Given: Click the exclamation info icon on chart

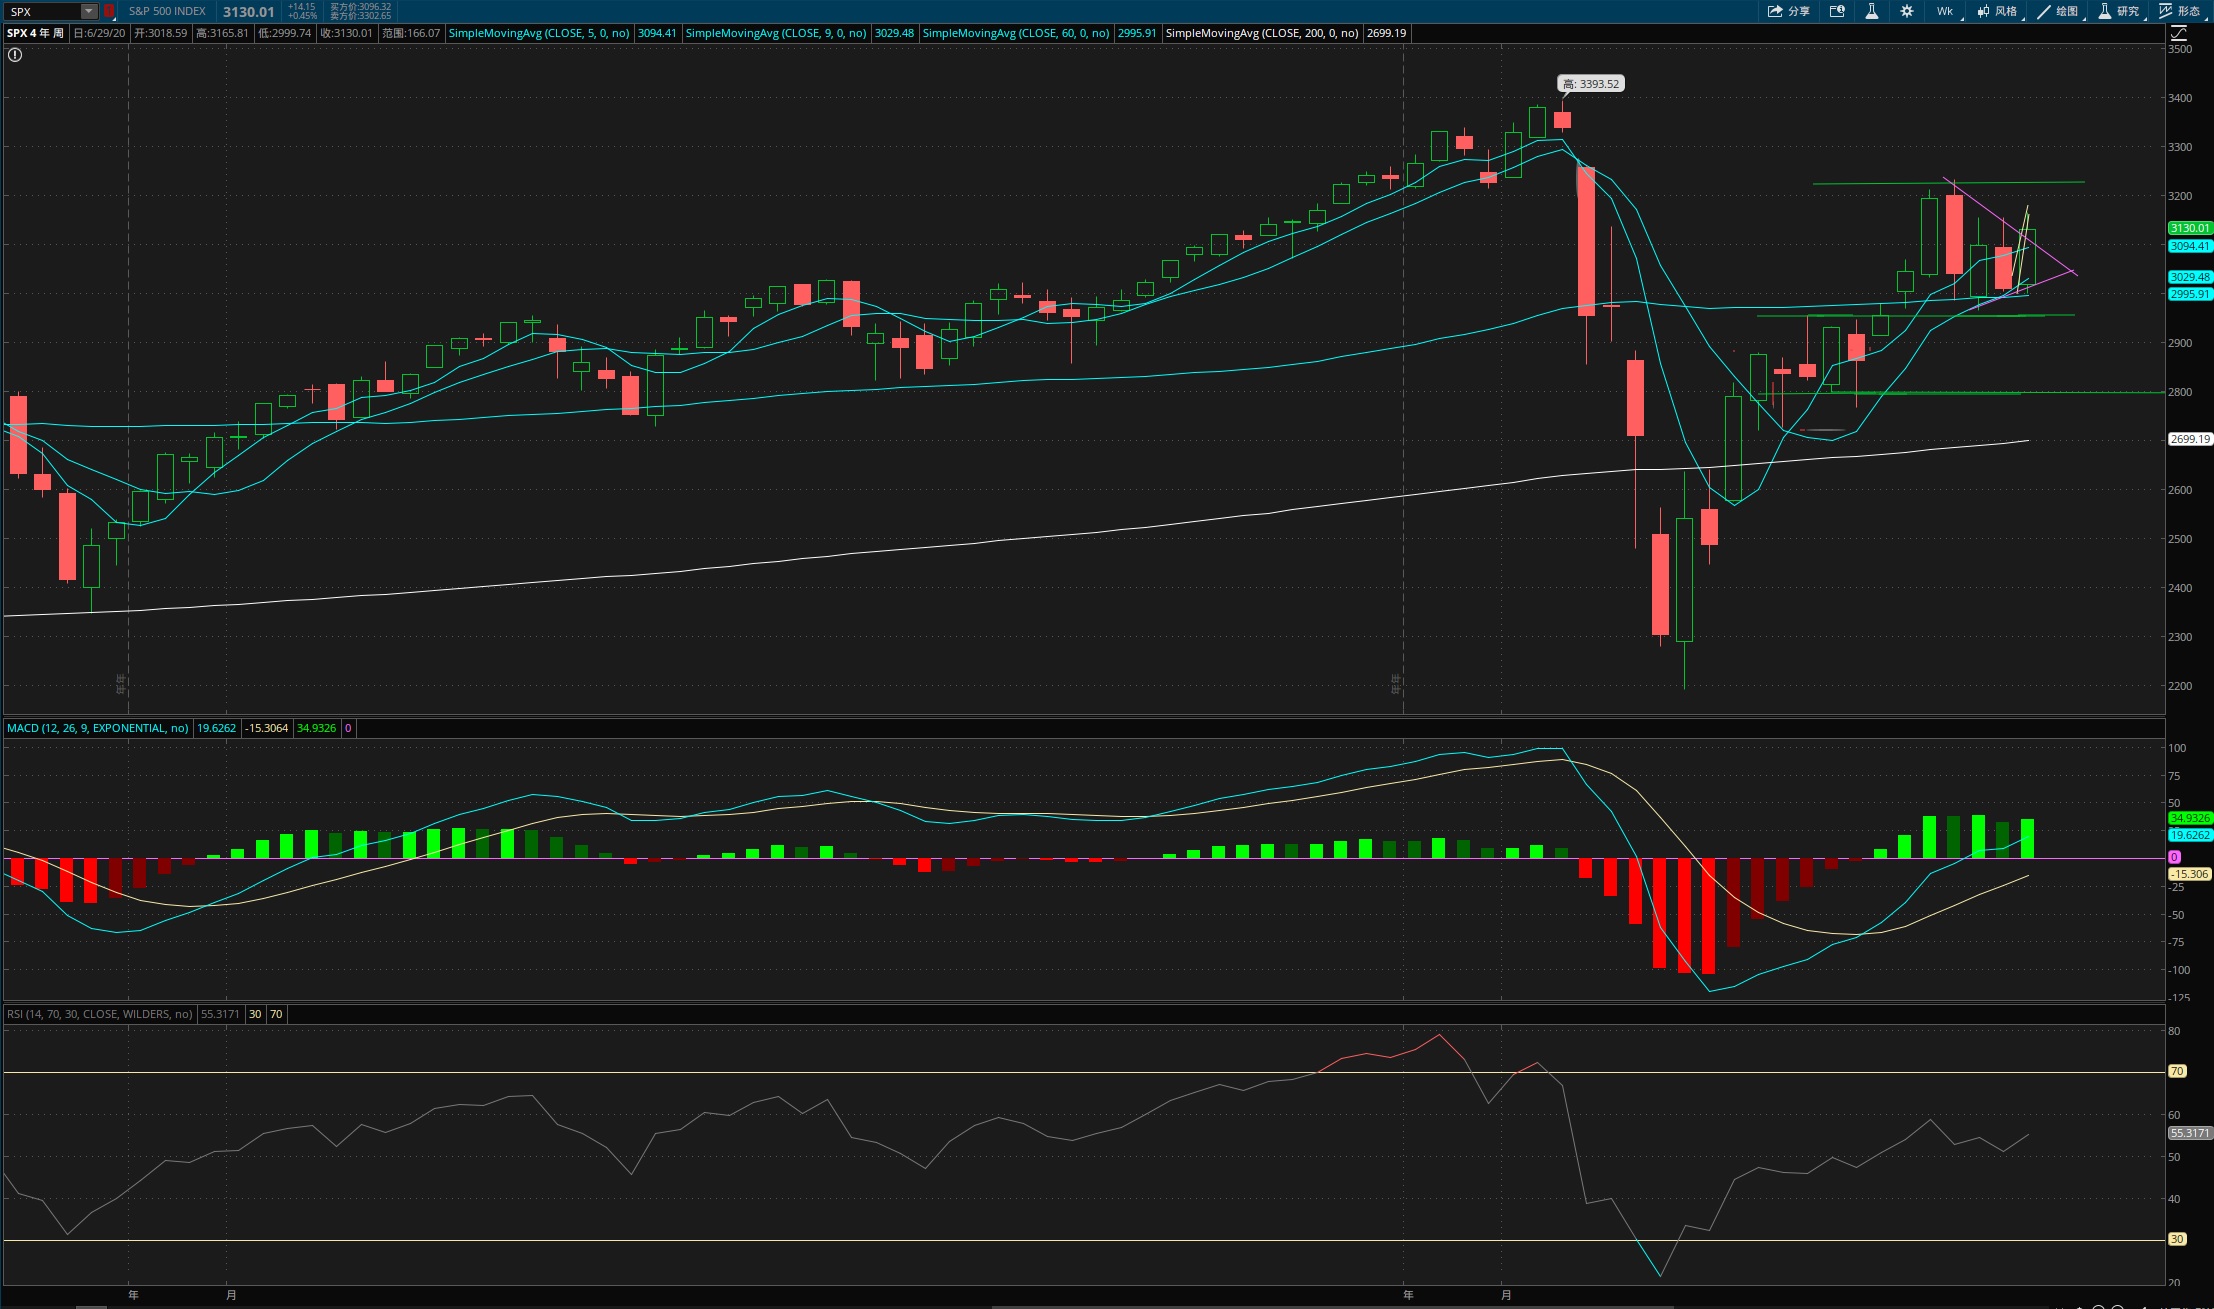Looking at the screenshot, I should click(14, 55).
